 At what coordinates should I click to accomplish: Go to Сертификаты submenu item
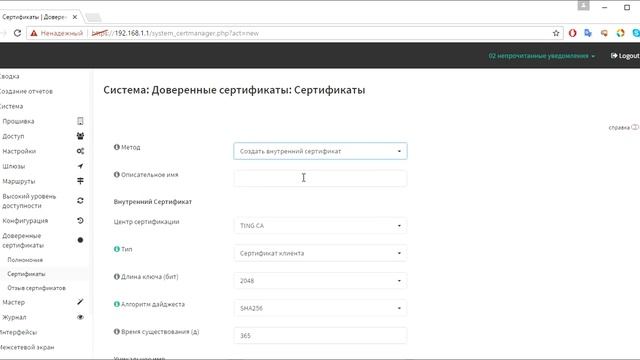pos(26,274)
